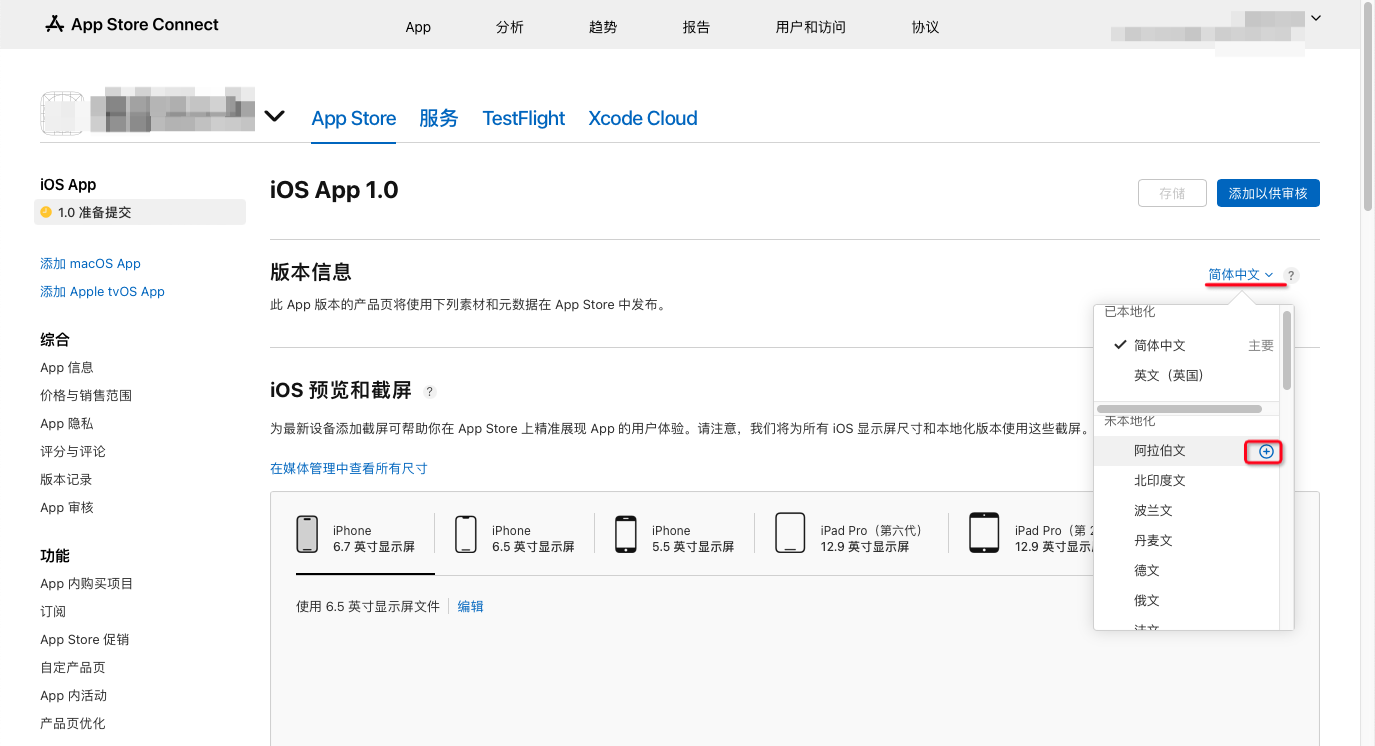Screen dimensions: 1375x746
Task: Click 添加 Apple tvOS App link
Action: (102, 292)
